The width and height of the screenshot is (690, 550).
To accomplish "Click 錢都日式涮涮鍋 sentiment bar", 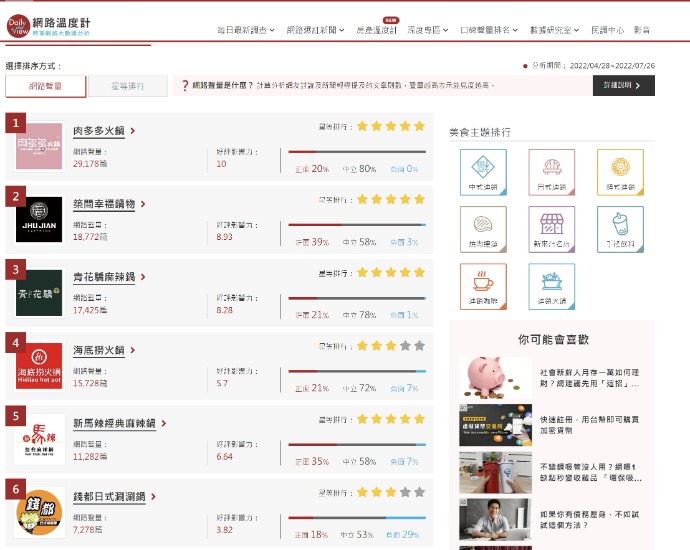I will (357, 518).
